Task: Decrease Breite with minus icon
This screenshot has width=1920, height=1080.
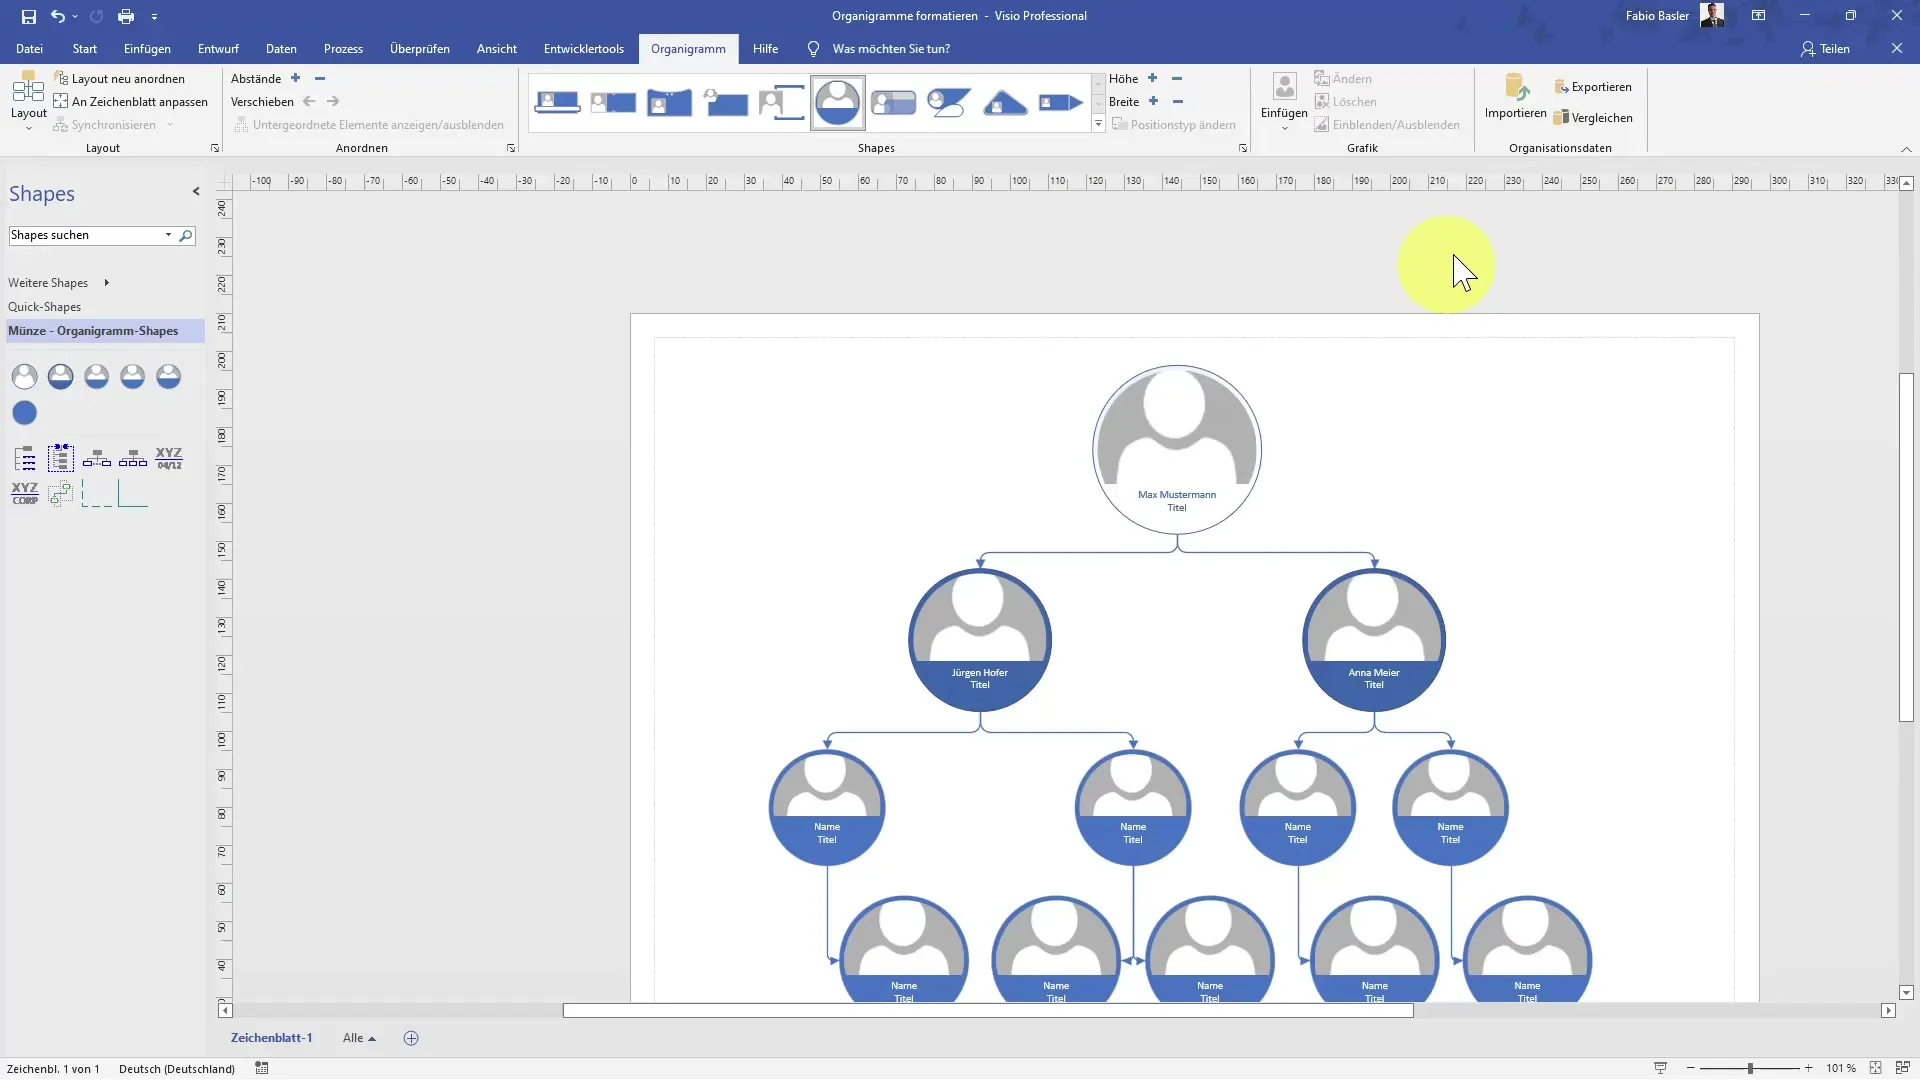Action: [x=1178, y=101]
